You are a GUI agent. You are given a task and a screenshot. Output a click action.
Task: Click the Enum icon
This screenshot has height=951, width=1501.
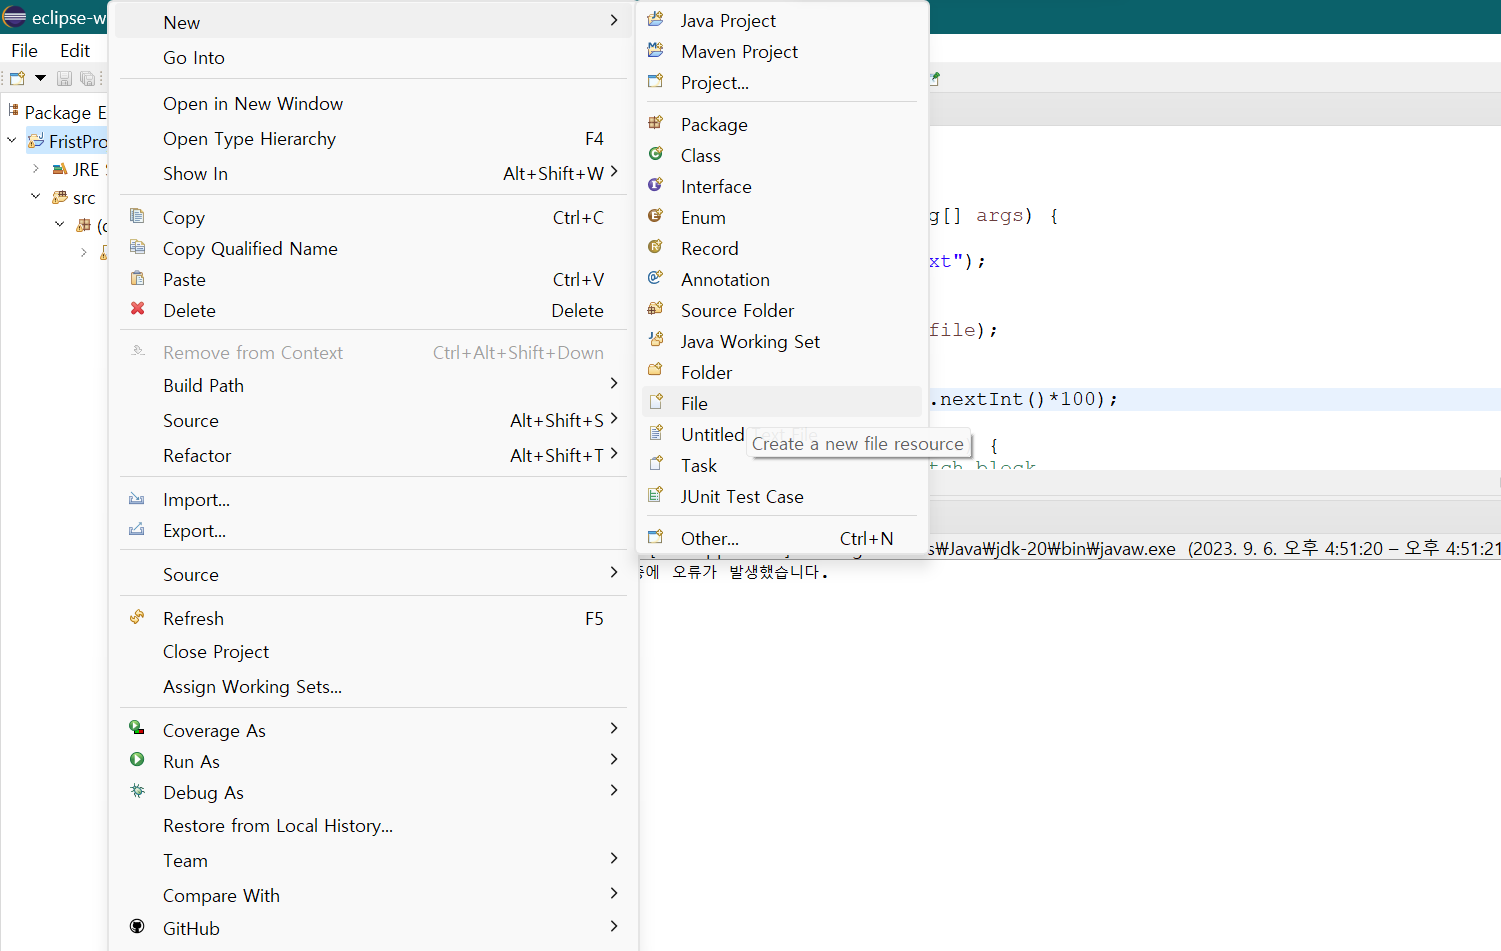tap(656, 217)
